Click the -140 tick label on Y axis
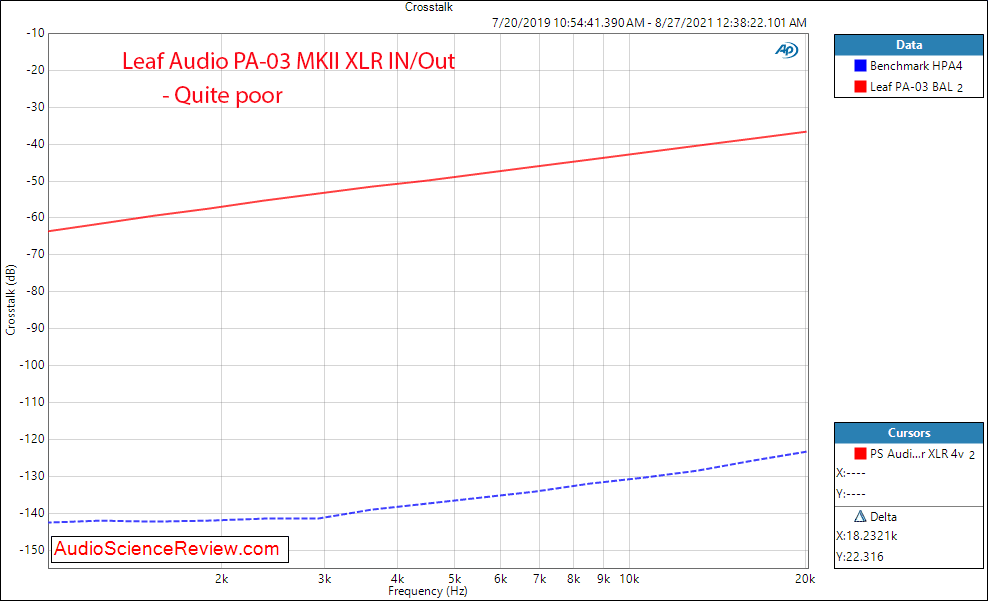This screenshot has height=601, width=988. 33,513
